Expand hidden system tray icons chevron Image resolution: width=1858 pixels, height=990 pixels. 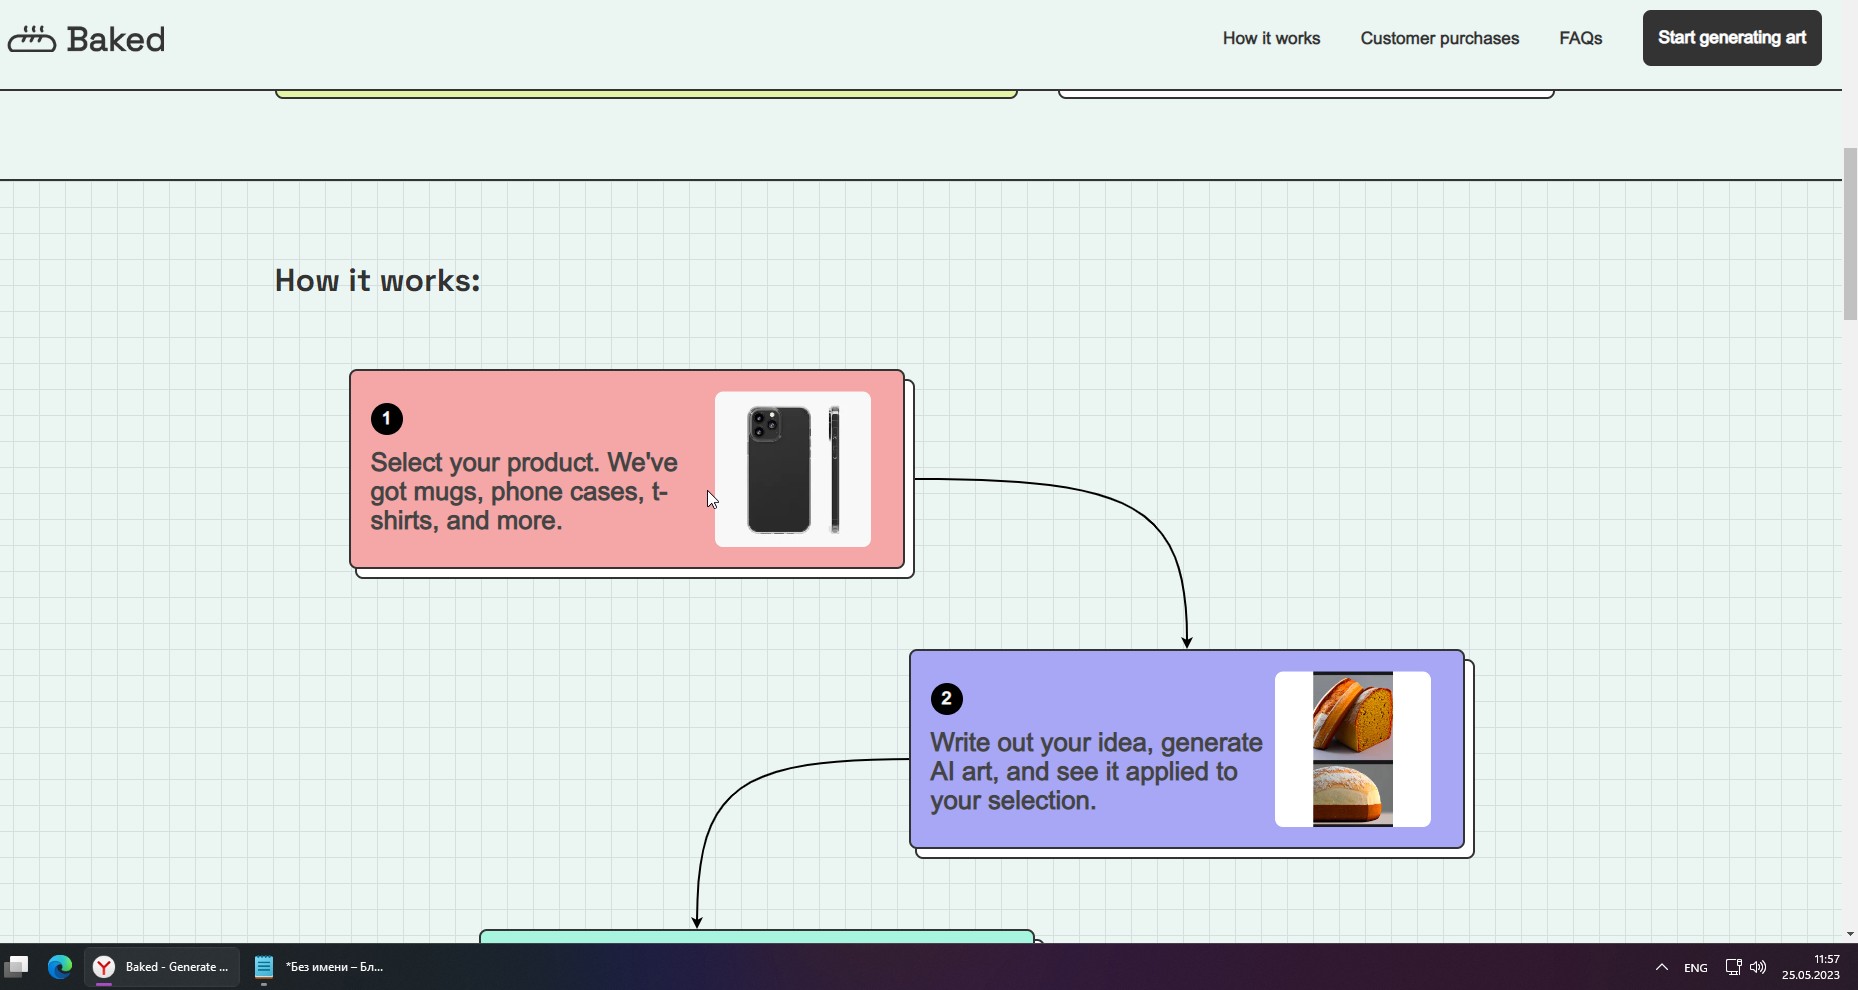pyautogui.click(x=1661, y=967)
